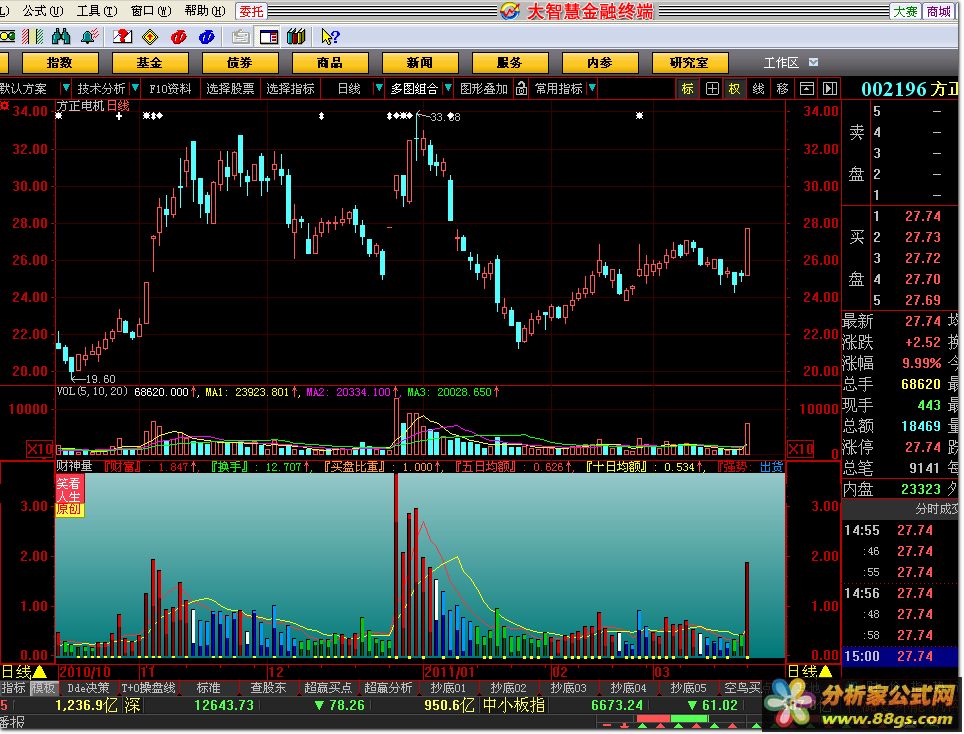The width and height of the screenshot is (964, 734).
Task: Open the 商城 store button
Action: tap(939, 11)
